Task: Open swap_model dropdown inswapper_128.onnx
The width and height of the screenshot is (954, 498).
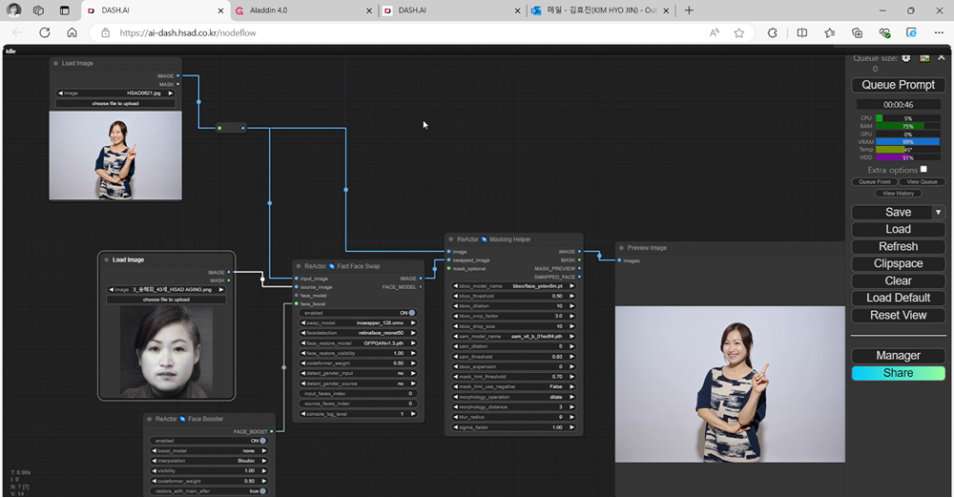Action: pos(357,323)
